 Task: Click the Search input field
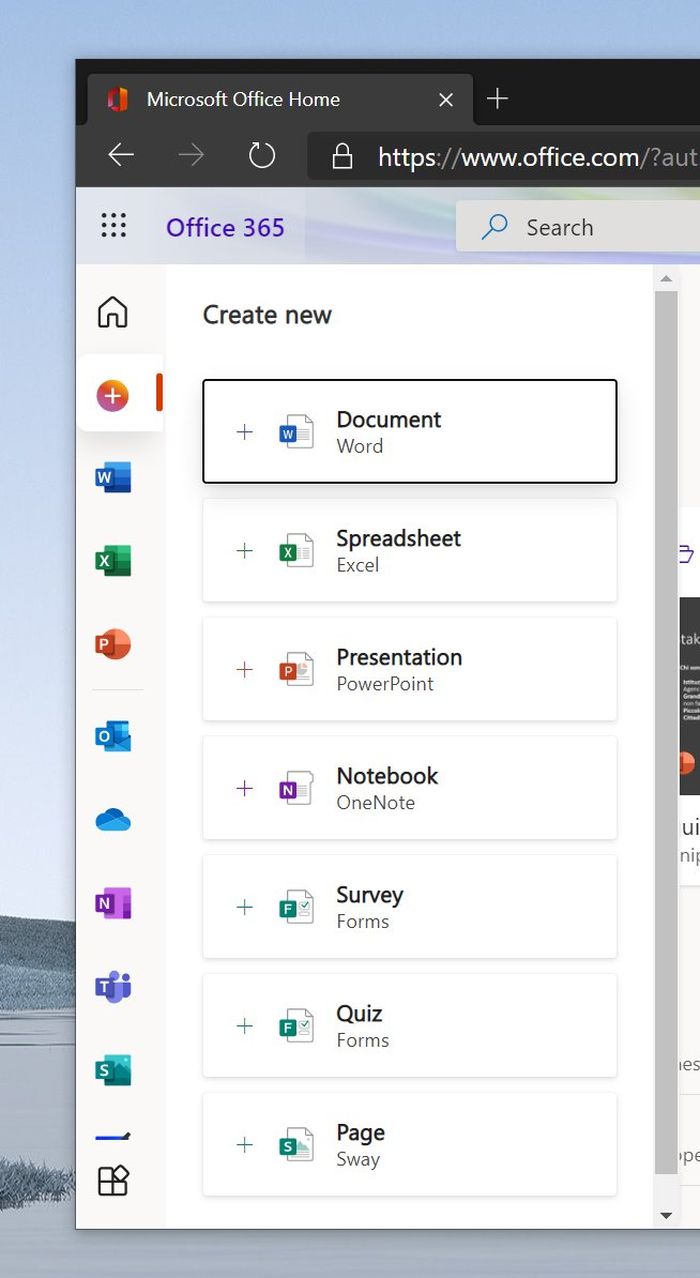pyautogui.click(x=600, y=228)
